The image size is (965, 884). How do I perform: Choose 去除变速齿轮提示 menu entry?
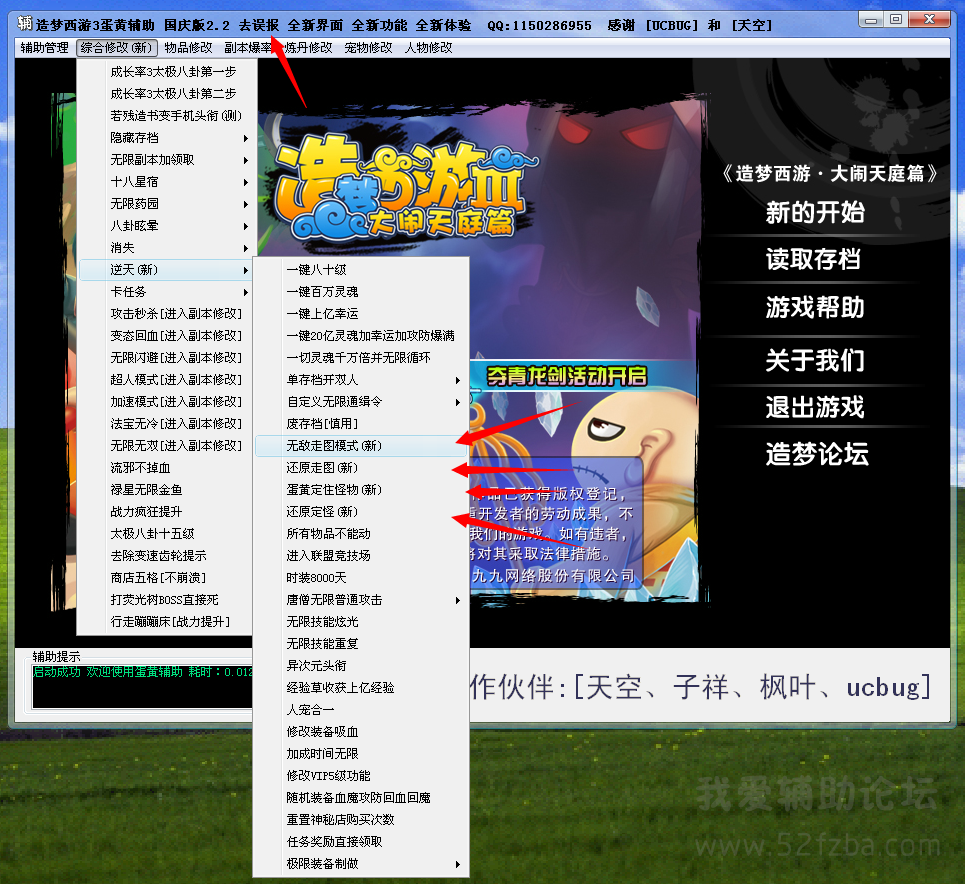165,556
